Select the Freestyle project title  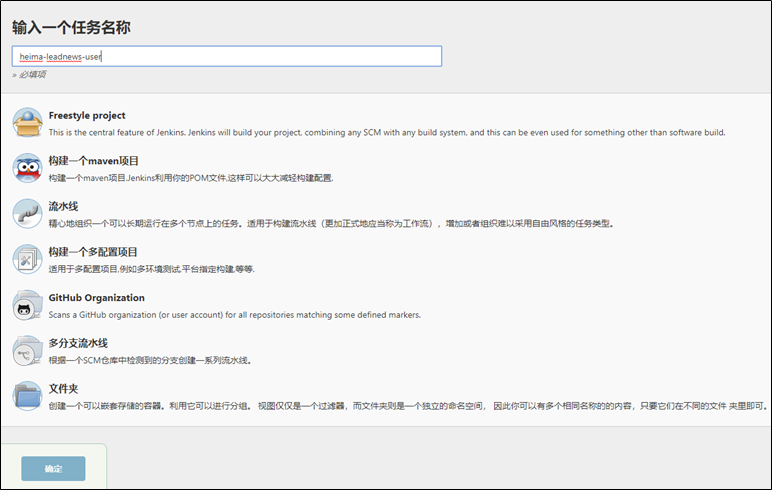coord(87,116)
